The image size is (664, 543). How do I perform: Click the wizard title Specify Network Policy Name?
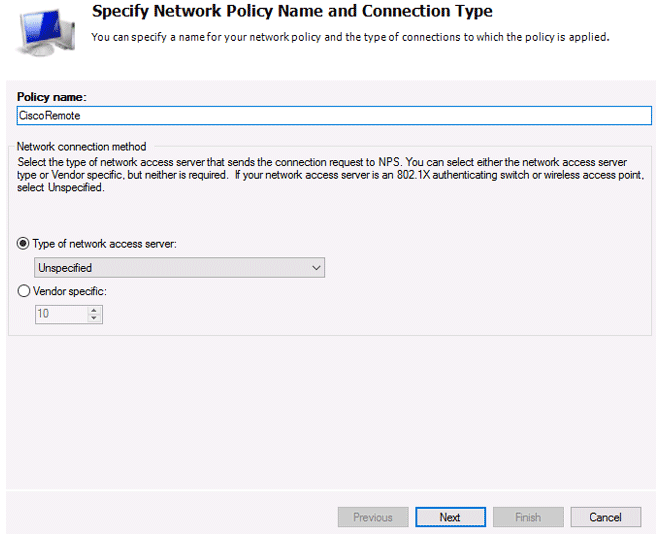coord(292,11)
